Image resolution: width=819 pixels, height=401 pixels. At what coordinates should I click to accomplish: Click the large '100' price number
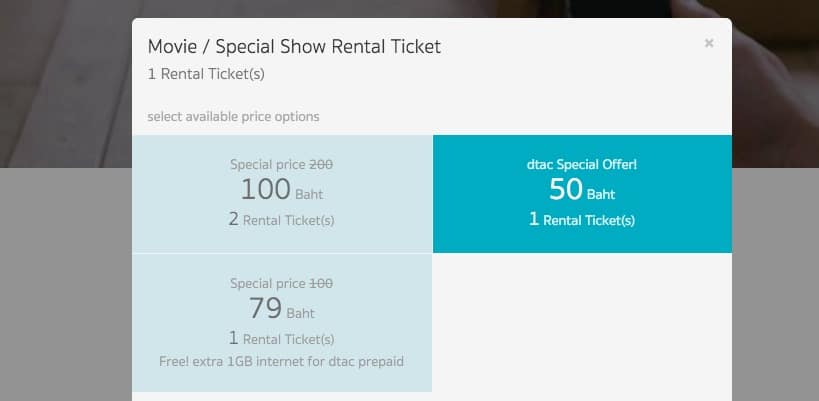pos(265,188)
